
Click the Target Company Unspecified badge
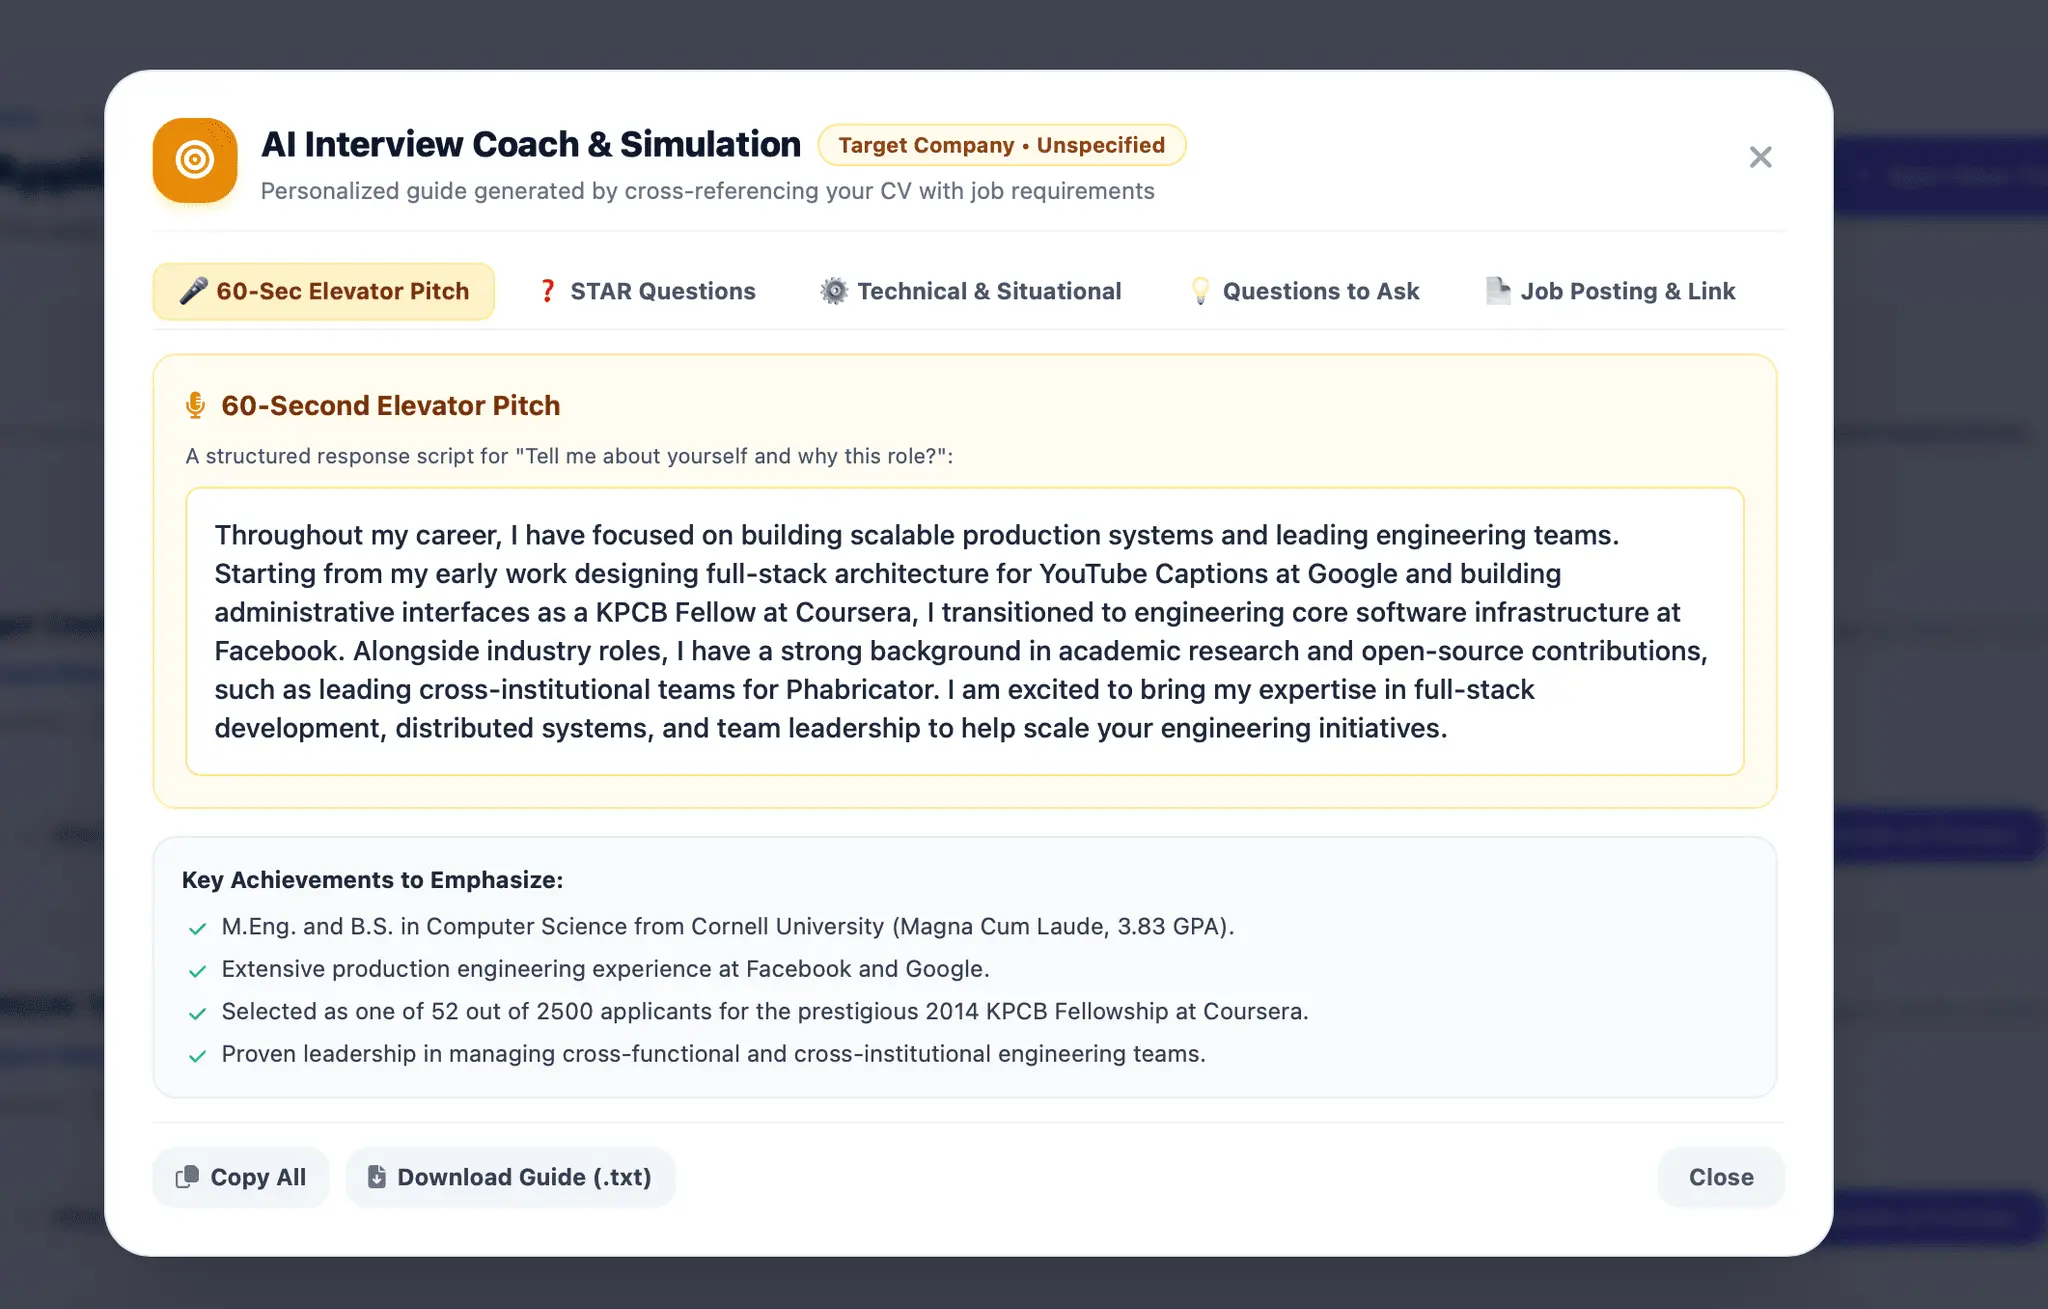pyautogui.click(x=1002, y=145)
